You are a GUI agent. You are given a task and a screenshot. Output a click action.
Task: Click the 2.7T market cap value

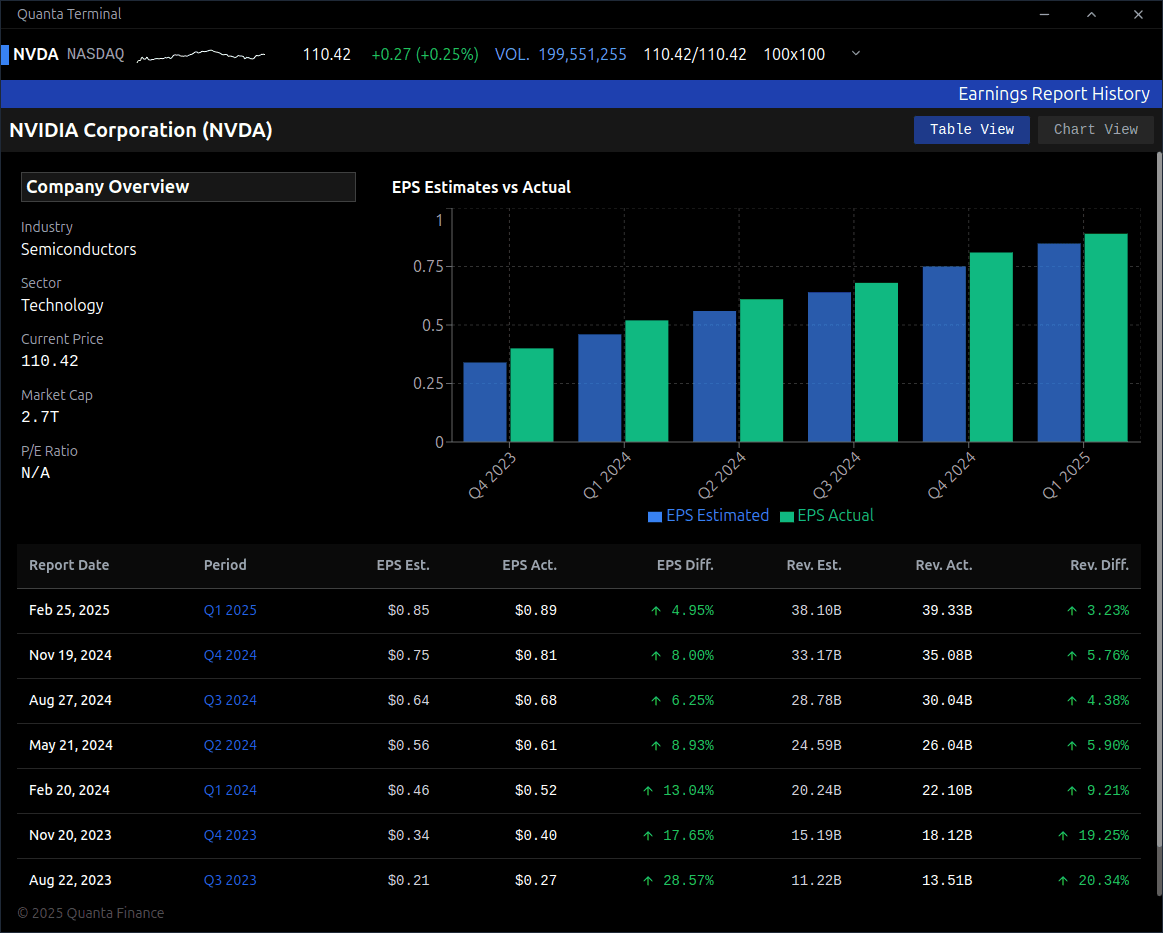[x=40, y=417]
